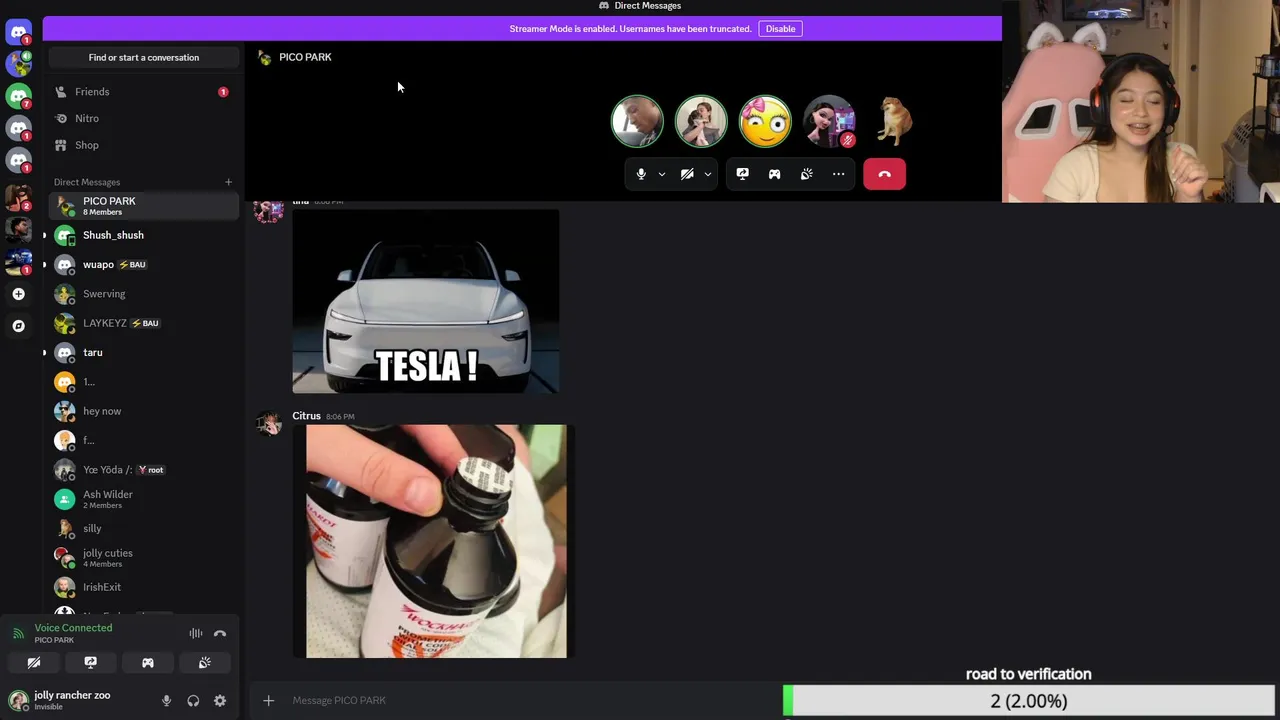Click Citrus avatar in chat
This screenshot has height=720, width=1280.
point(268,424)
